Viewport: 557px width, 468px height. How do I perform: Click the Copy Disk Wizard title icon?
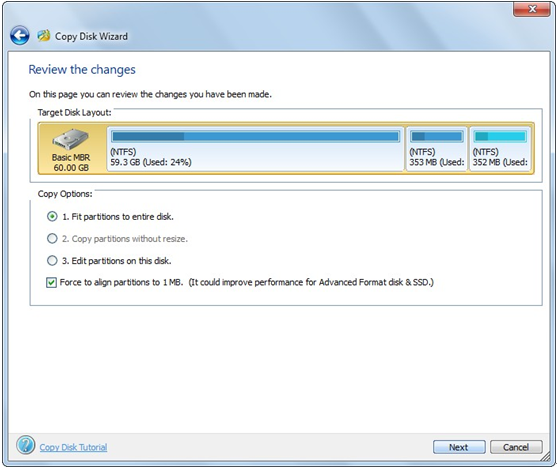pos(44,36)
